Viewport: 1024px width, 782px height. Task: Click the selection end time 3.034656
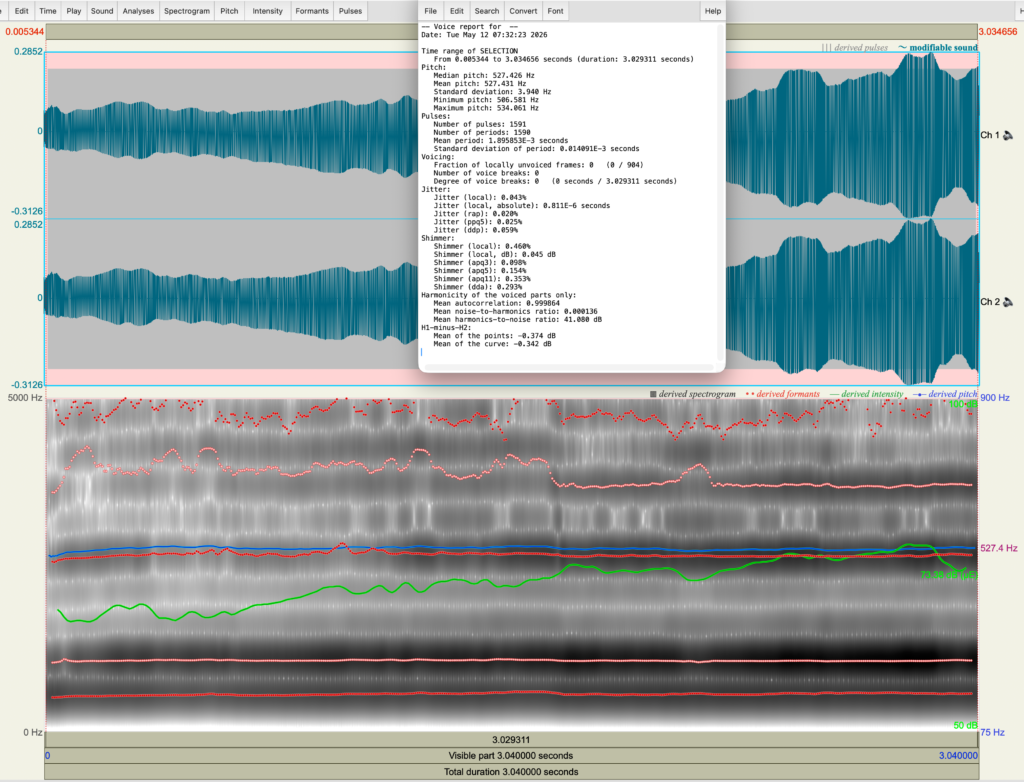tap(998, 31)
